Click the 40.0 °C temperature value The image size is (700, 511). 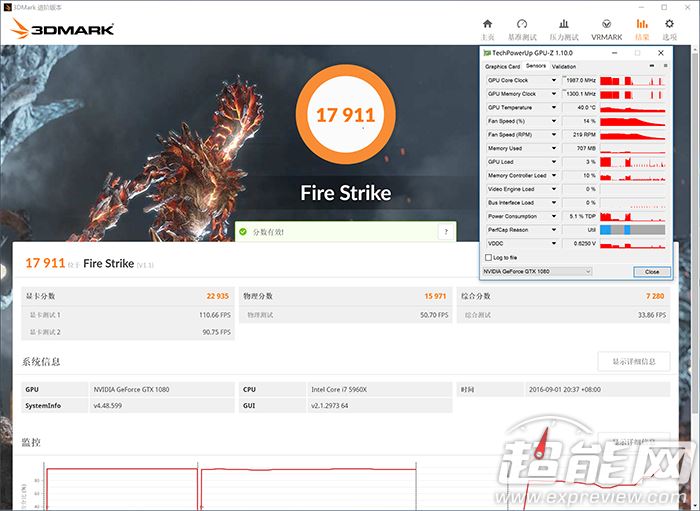586,108
